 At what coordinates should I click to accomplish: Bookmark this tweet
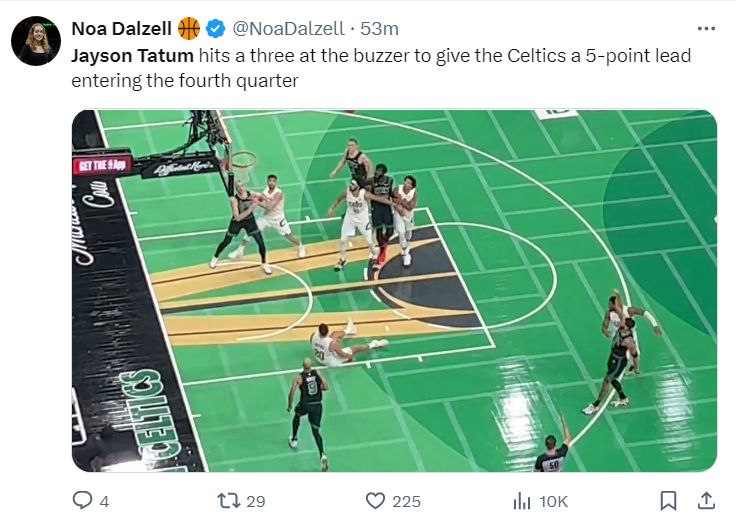(669, 500)
